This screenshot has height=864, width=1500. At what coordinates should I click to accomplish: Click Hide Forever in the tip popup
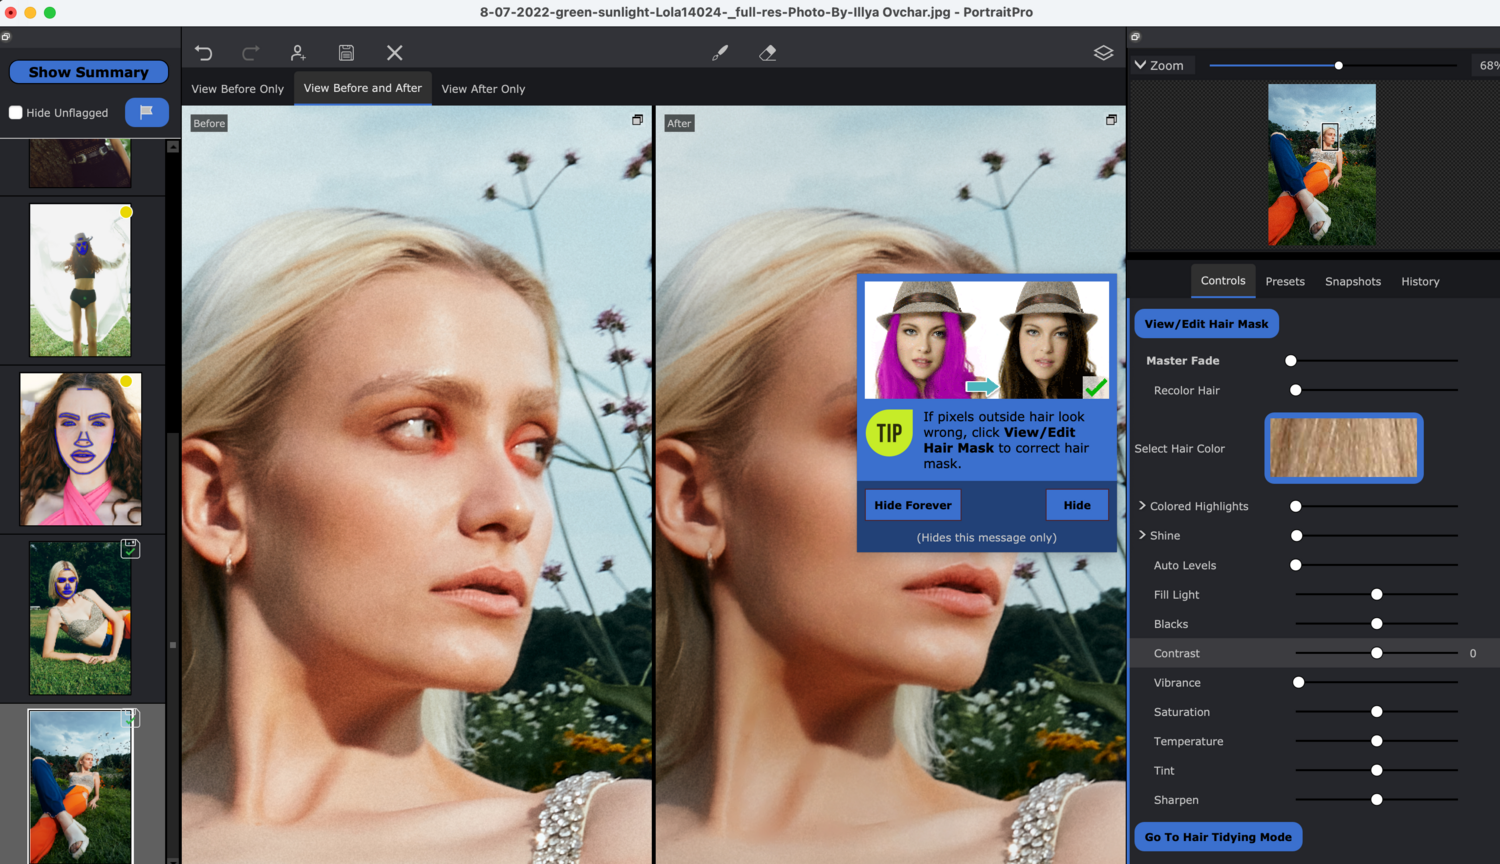click(912, 505)
